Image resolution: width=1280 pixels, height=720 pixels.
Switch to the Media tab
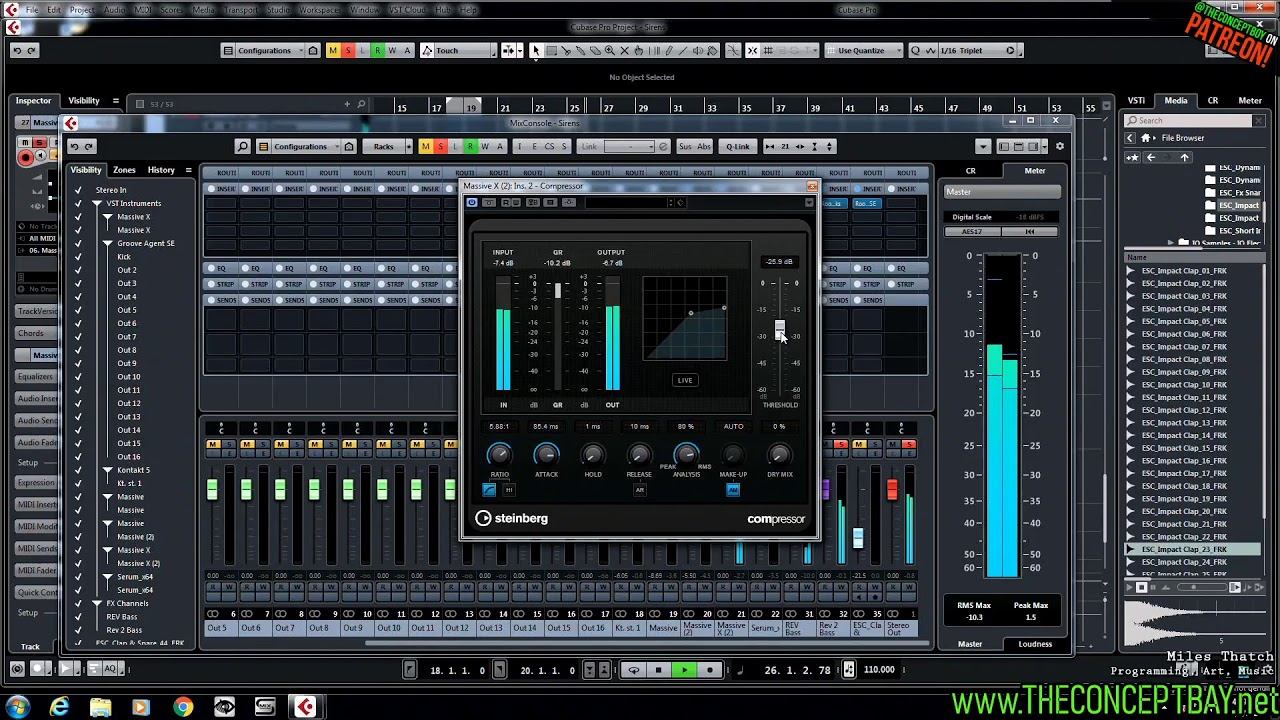pyautogui.click(x=1176, y=100)
